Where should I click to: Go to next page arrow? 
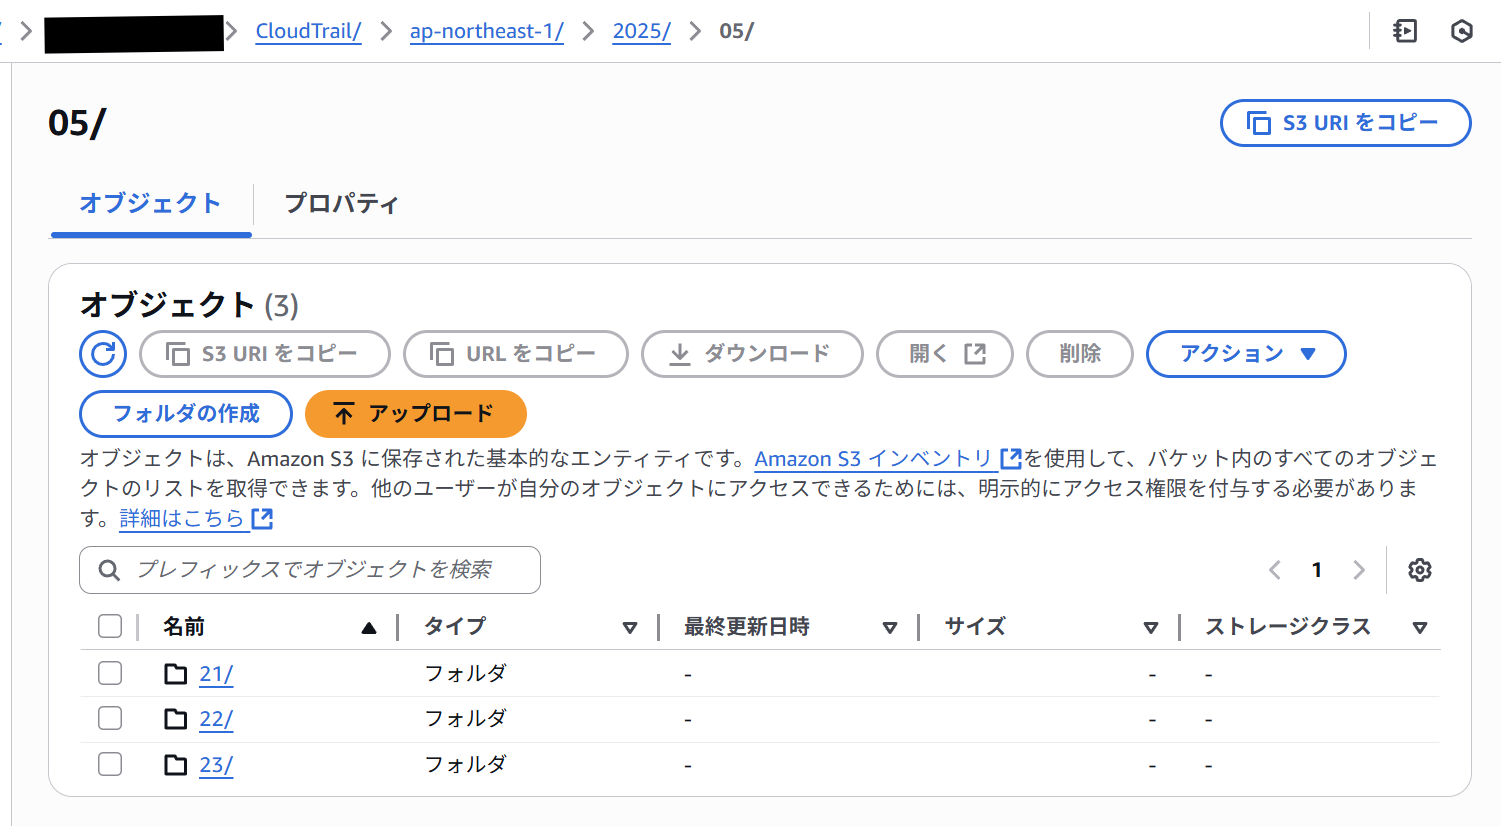coord(1359,570)
